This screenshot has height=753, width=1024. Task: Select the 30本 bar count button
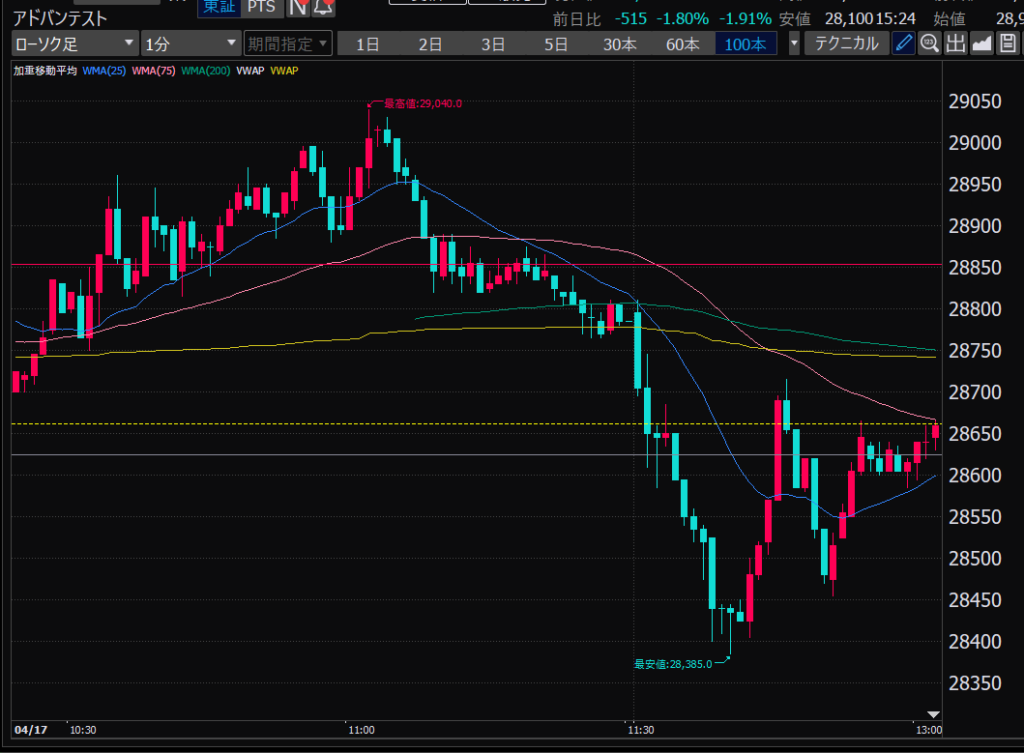619,43
